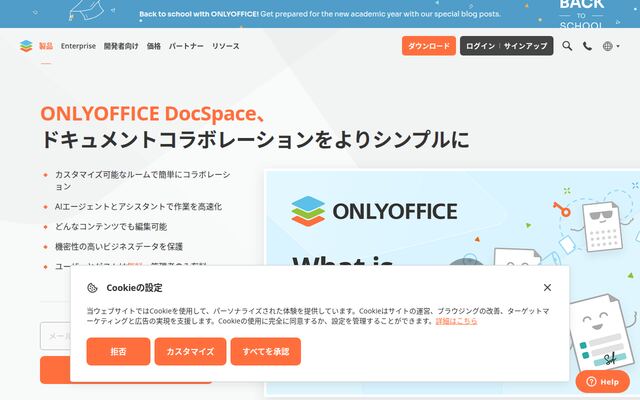The width and height of the screenshot is (640, 400).
Task: Click ログイン in the dark button
Action: 480,46
